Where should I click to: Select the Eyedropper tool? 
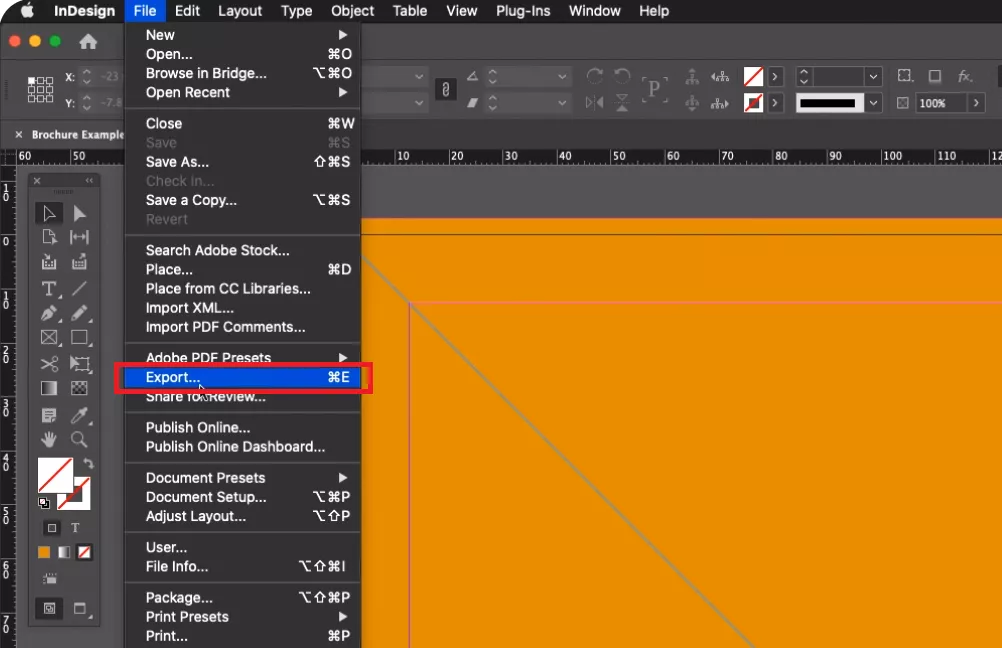(x=80, y=416)
